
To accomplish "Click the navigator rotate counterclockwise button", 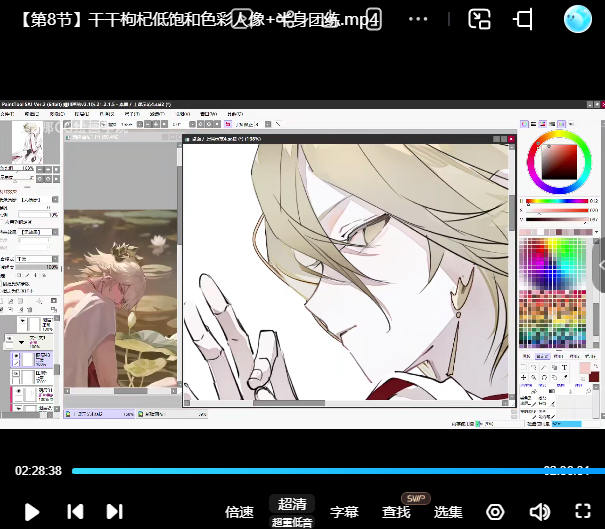I will pos(41,179).
